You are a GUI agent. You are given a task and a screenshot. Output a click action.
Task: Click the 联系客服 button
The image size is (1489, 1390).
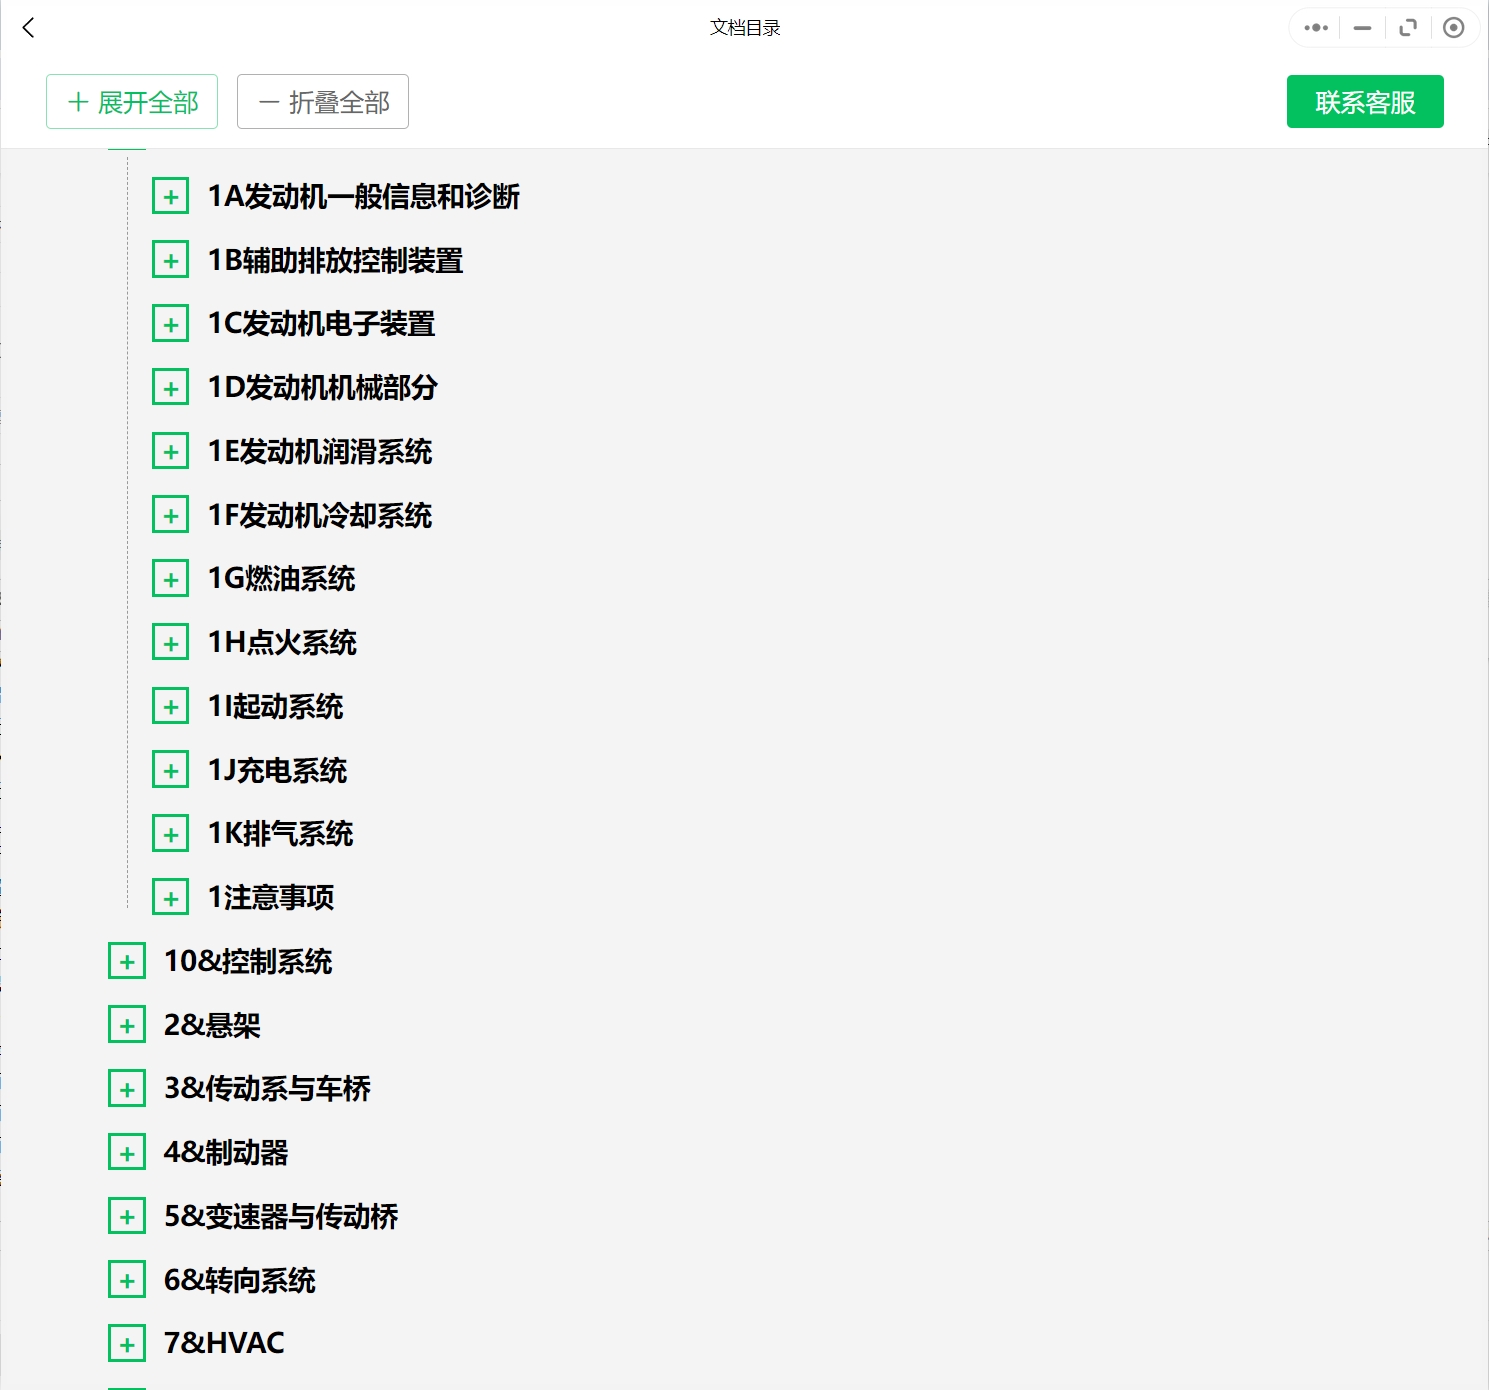[x=1364, y=101]
